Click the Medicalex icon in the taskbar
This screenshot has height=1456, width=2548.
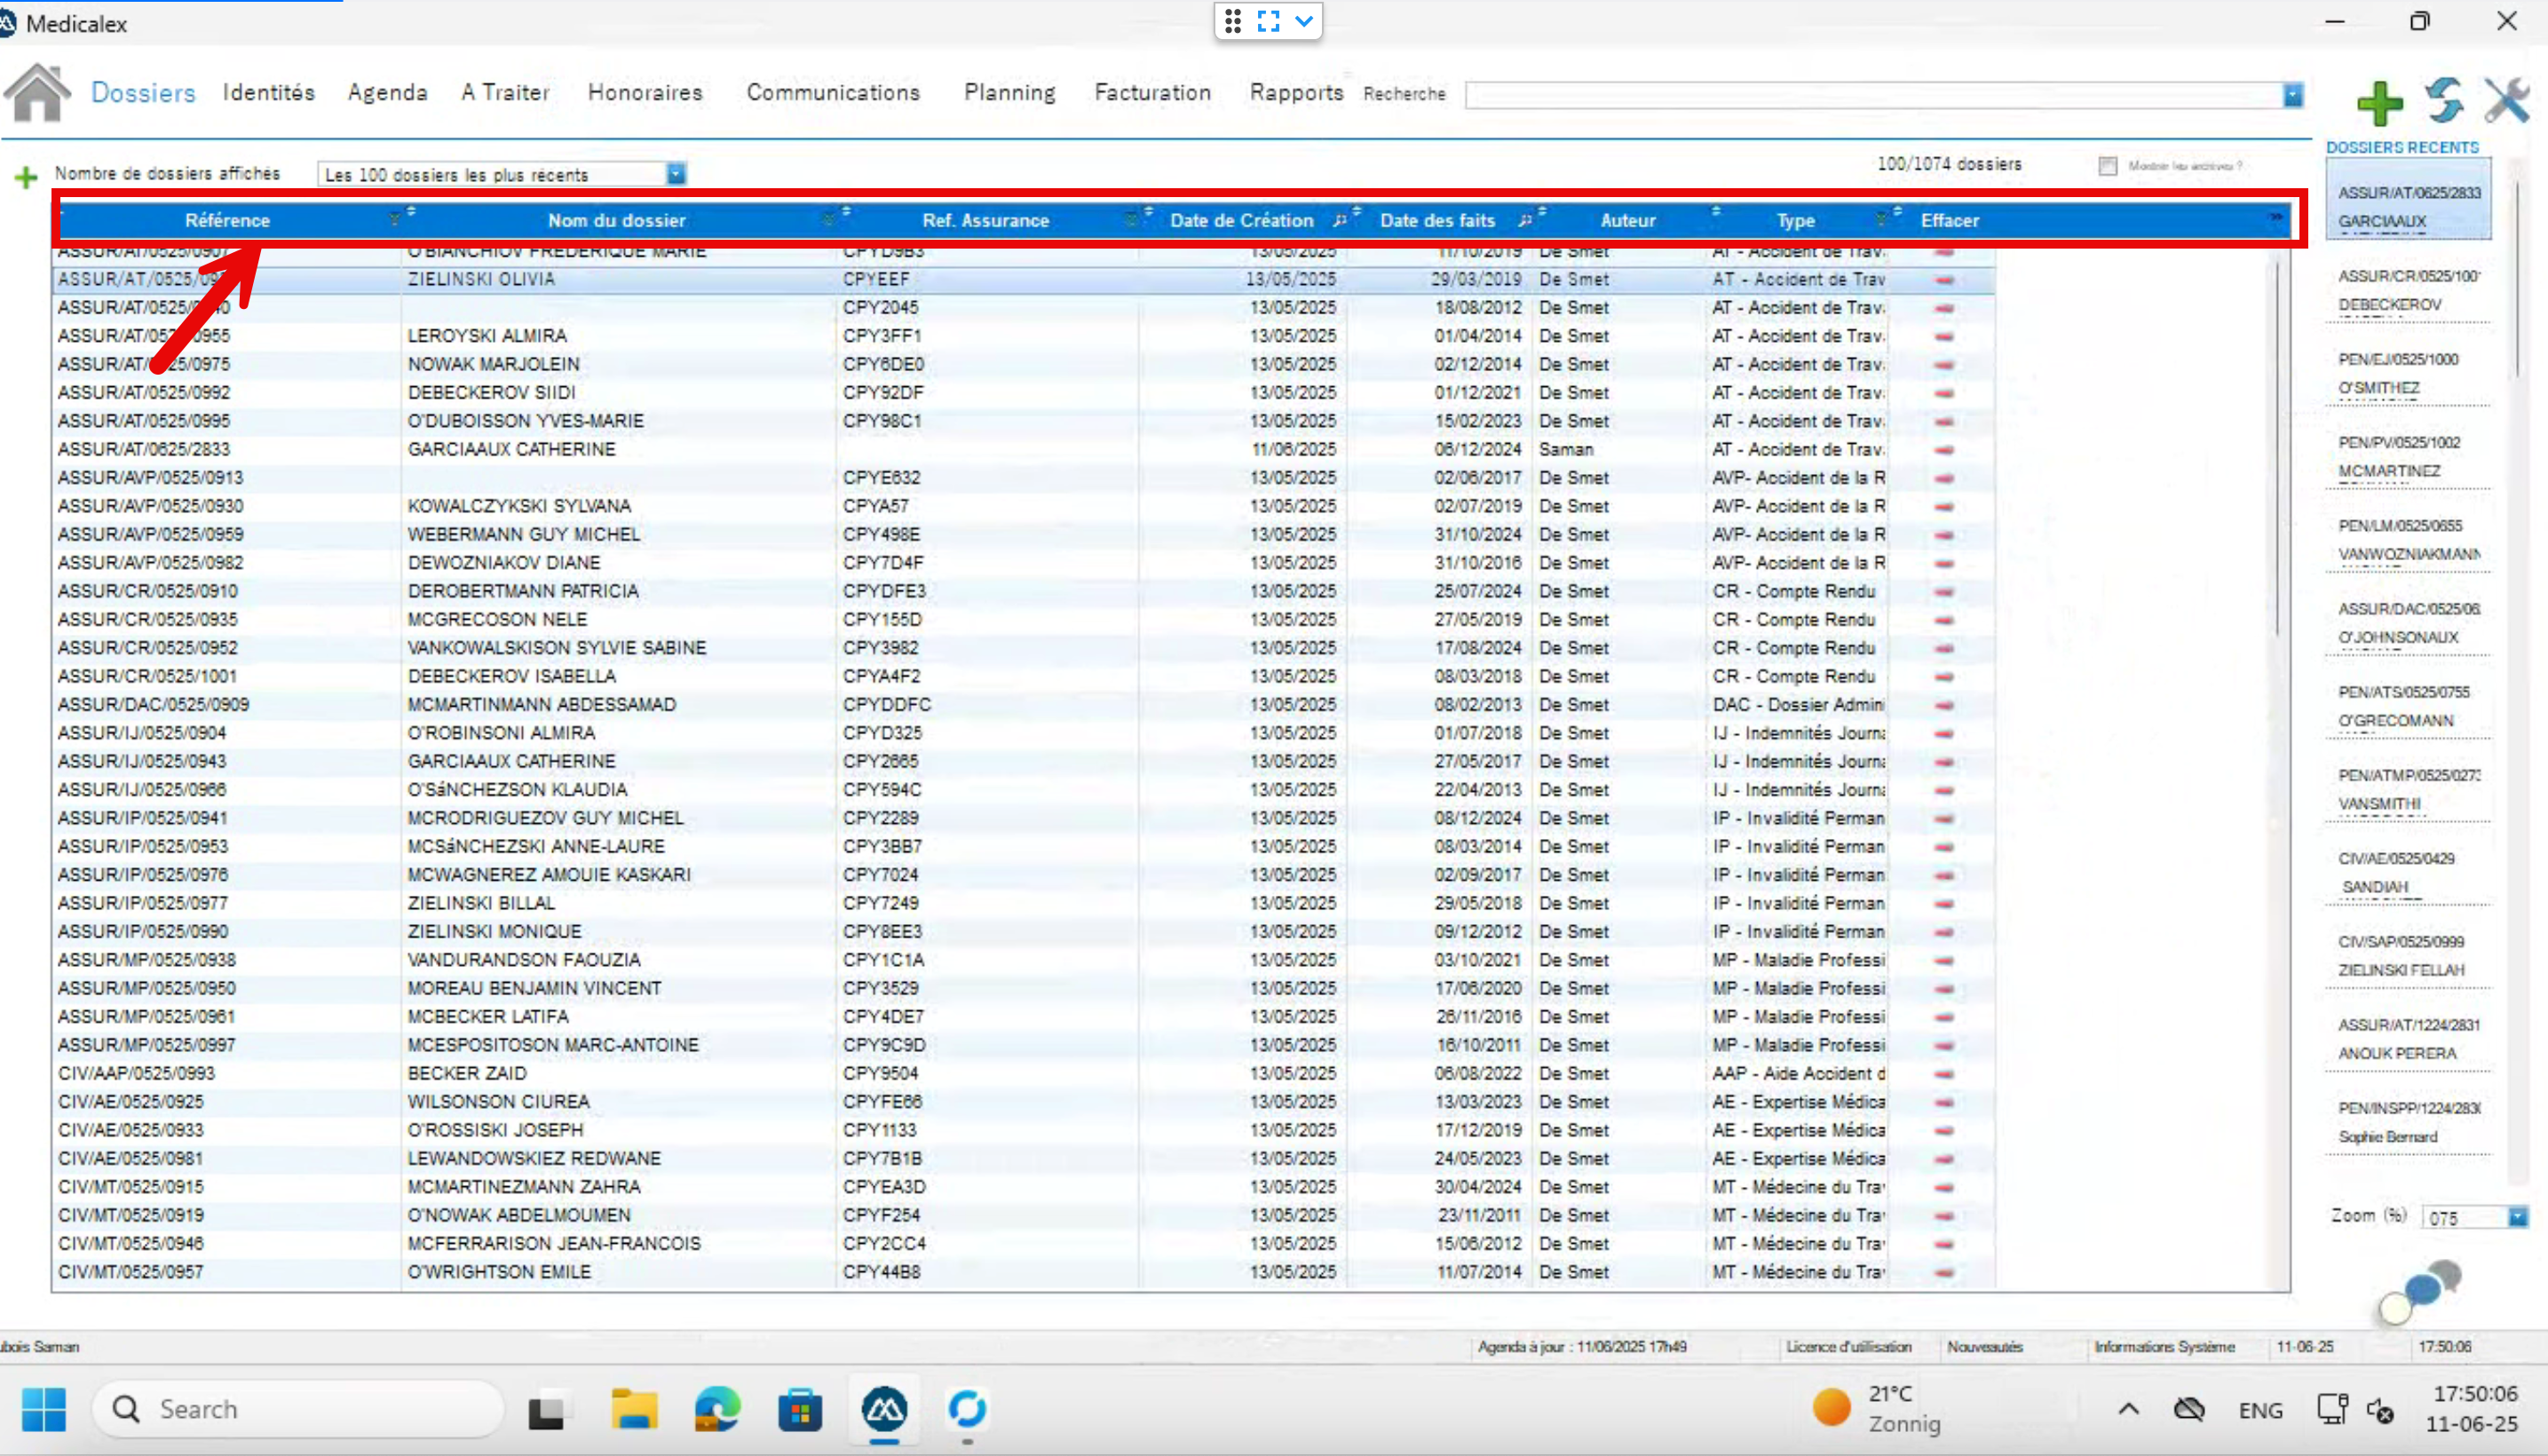[884, 1410]
